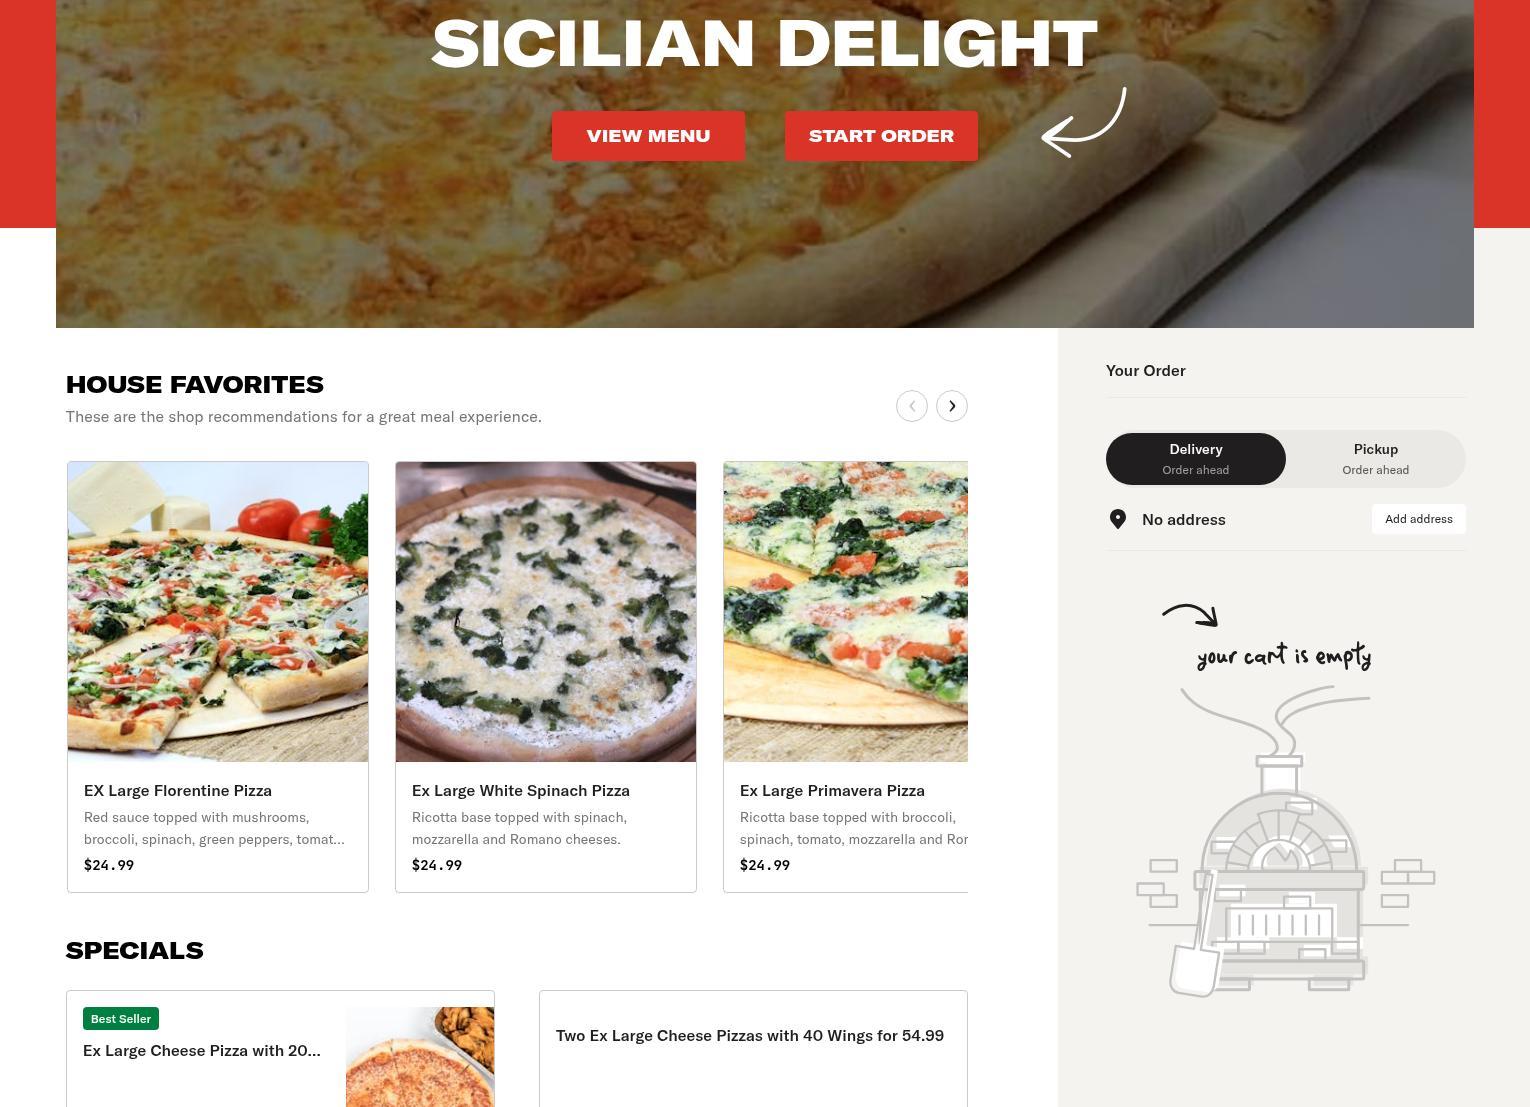The width and height of the screenshot is (1530, 1107).
Task: Open Two Ex Large Cheese Pizzas with 40 Wings
Action: (753, 1049)
